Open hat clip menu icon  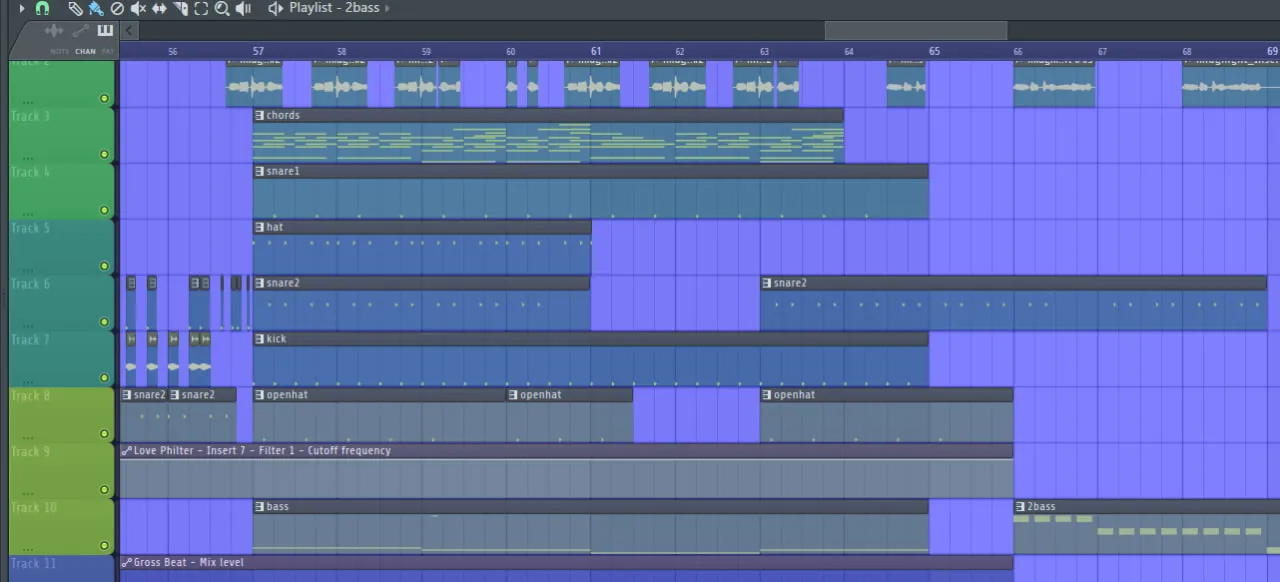(x=260, y=227)
